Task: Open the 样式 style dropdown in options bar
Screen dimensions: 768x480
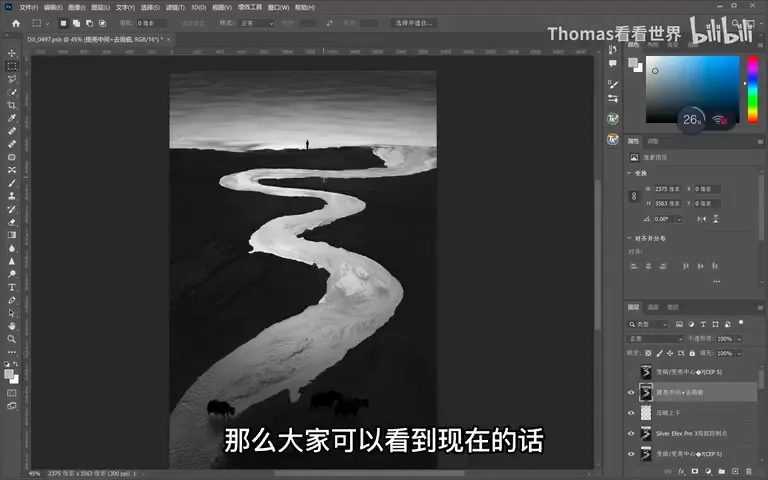Action: coord(257,23)
